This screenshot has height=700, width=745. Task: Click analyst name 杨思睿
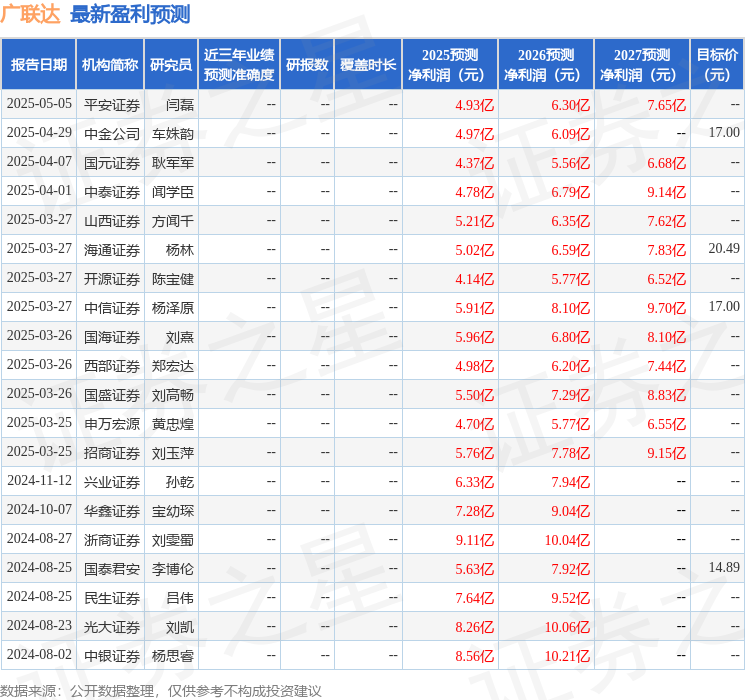point(173,656)
